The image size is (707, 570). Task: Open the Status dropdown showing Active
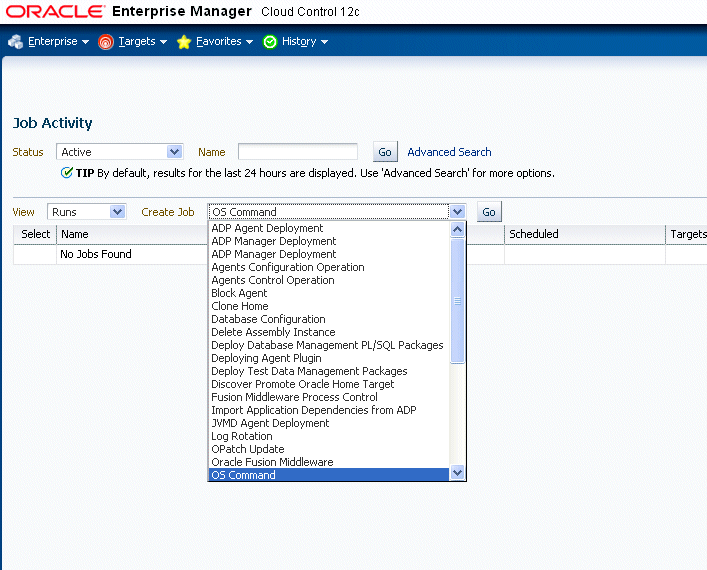119,152
